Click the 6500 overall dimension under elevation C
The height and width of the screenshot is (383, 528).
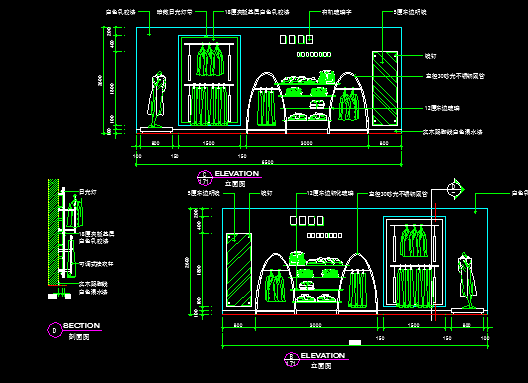268,162
